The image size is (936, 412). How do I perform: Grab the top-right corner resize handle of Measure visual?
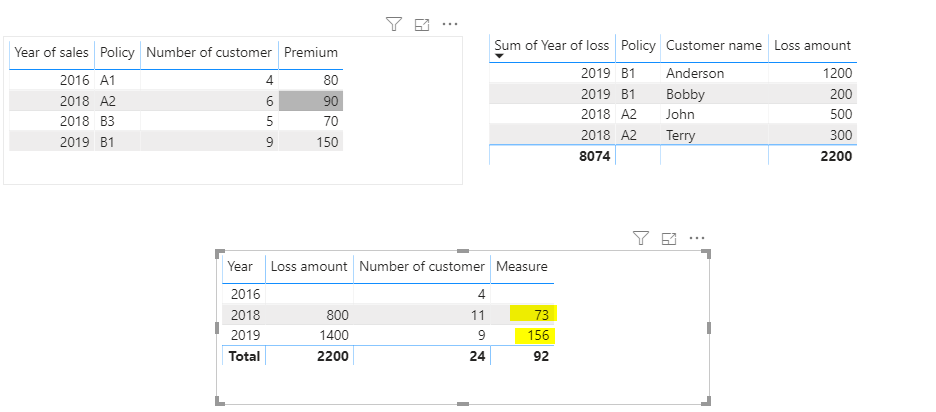coord(707,253)
